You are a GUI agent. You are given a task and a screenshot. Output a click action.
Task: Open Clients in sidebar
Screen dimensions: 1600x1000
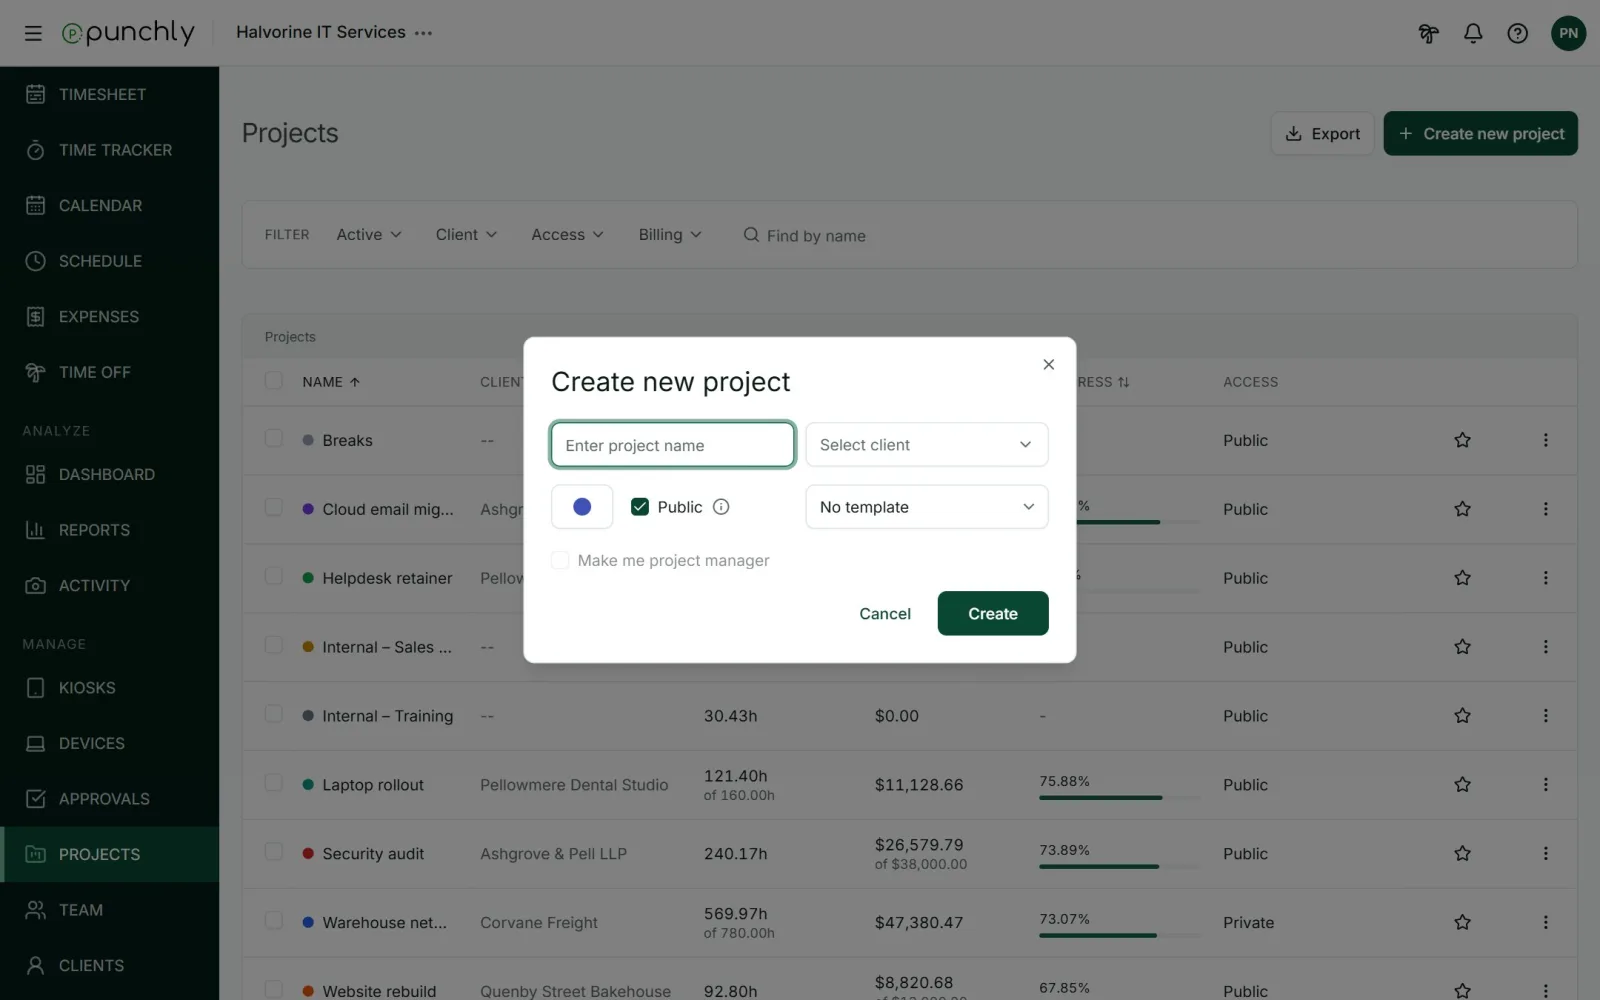click(x=109, y=966)
